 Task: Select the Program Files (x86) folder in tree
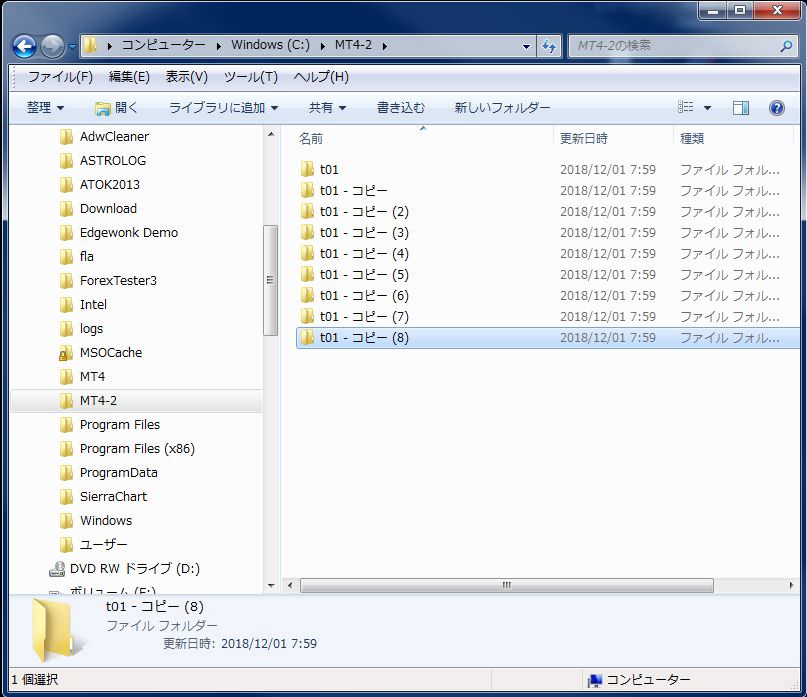point(137,449)
